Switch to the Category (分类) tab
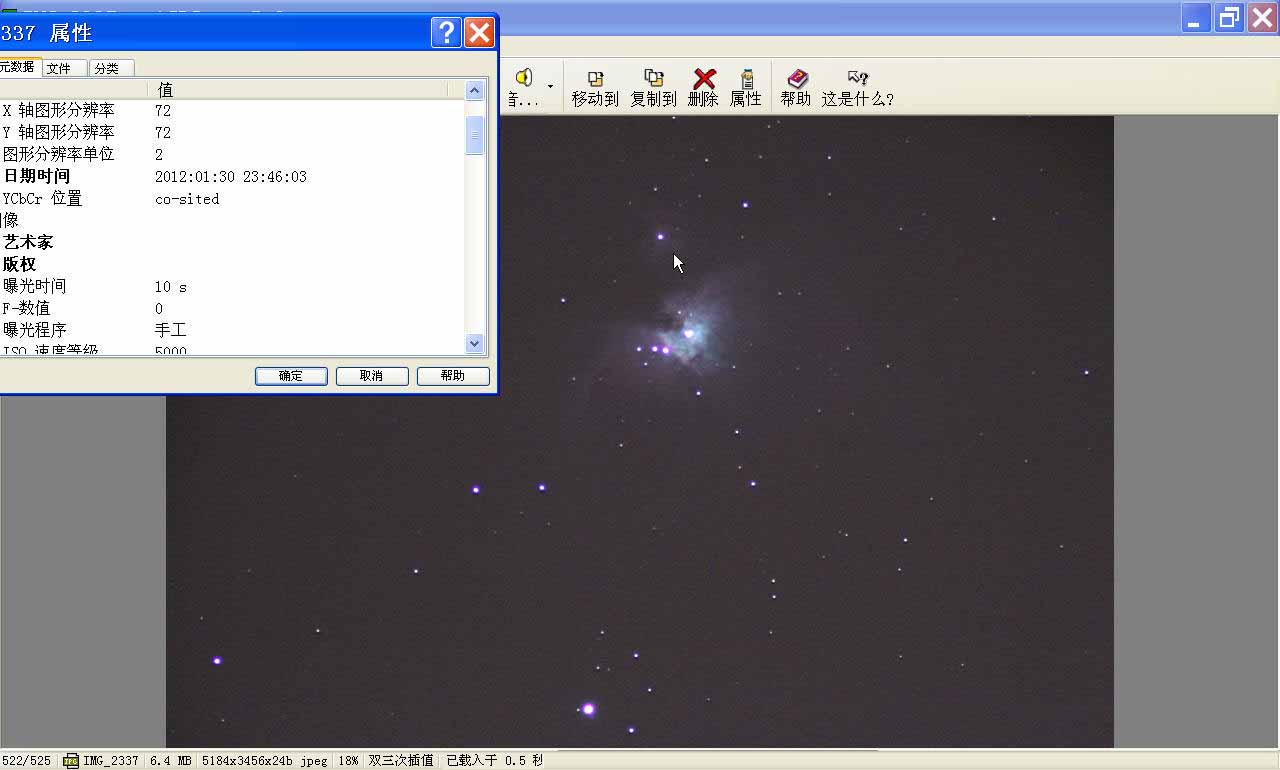1280x770 pixels. pos(107,68)
